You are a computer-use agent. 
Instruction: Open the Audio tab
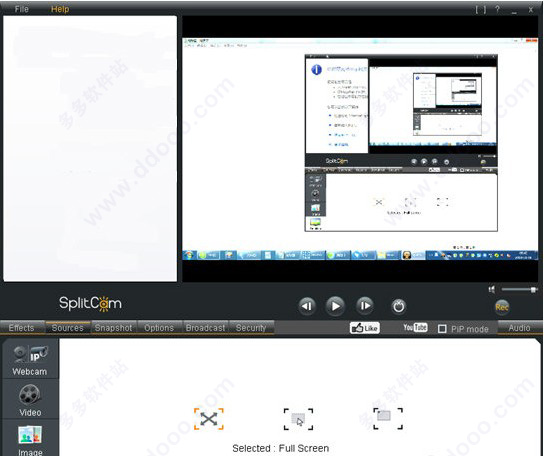[x=519, y=328]
